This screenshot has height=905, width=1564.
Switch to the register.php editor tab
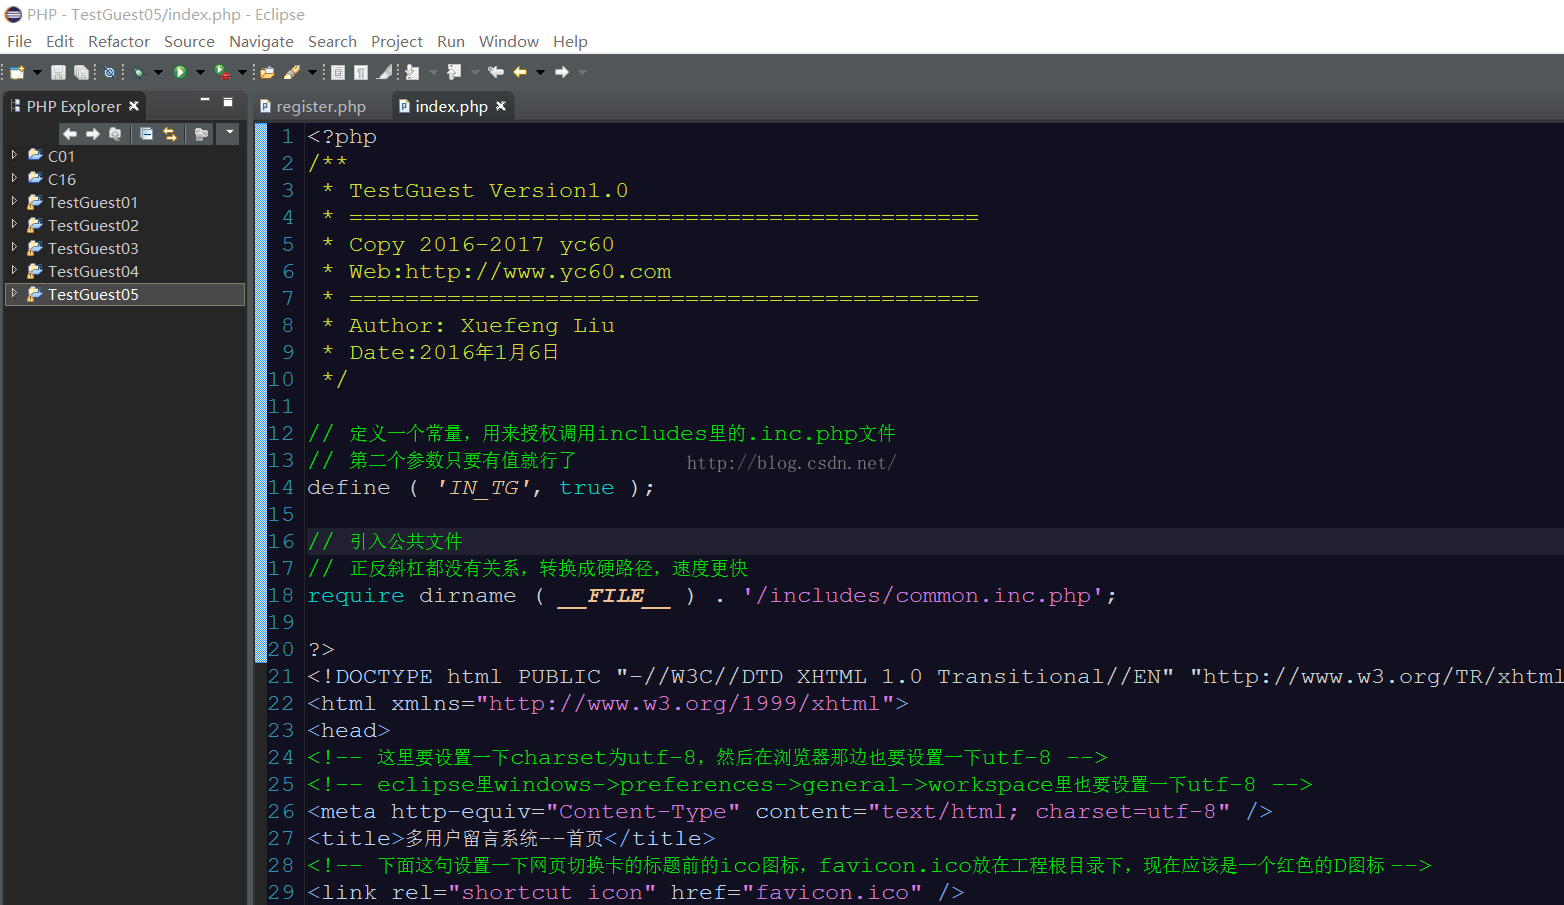(313, 106)
